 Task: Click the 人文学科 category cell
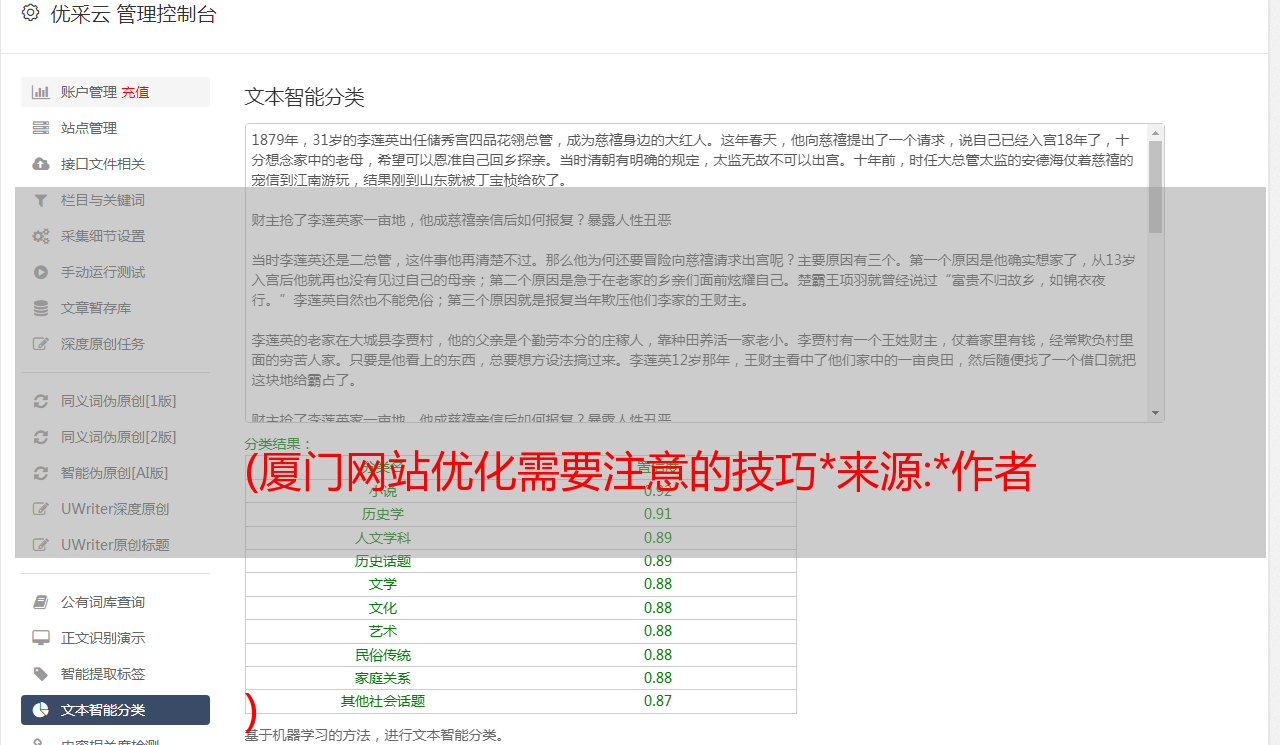pyautogui.click(x=383, y=538)
